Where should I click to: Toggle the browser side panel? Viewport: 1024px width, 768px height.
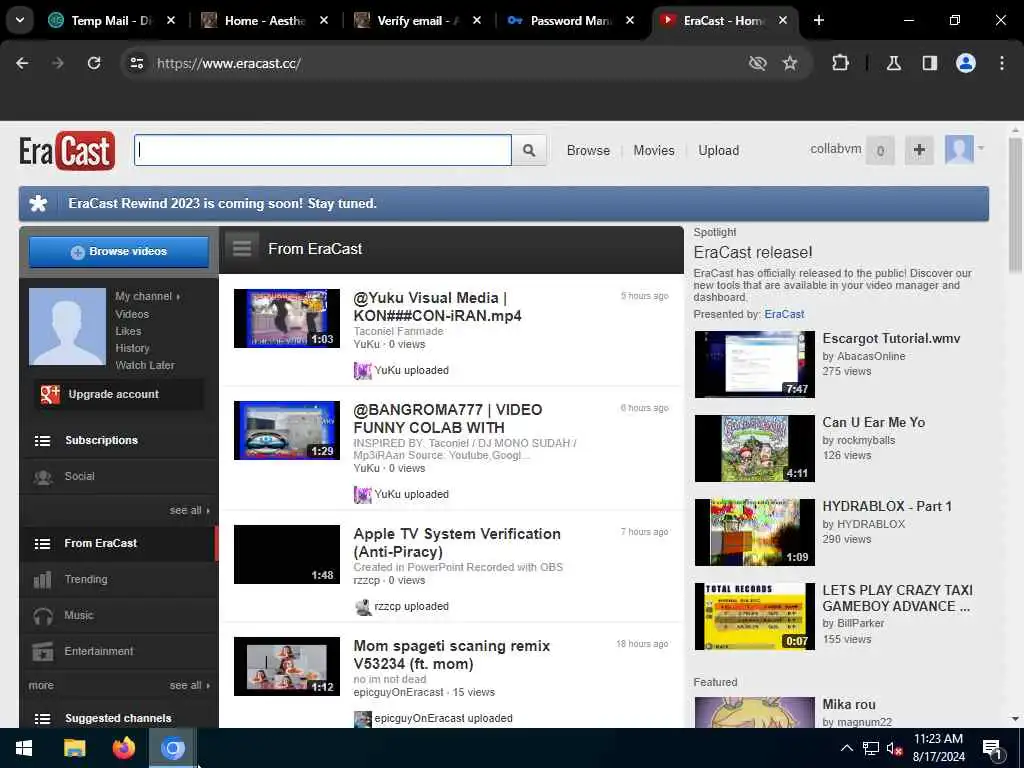click(x=930, y=63)
